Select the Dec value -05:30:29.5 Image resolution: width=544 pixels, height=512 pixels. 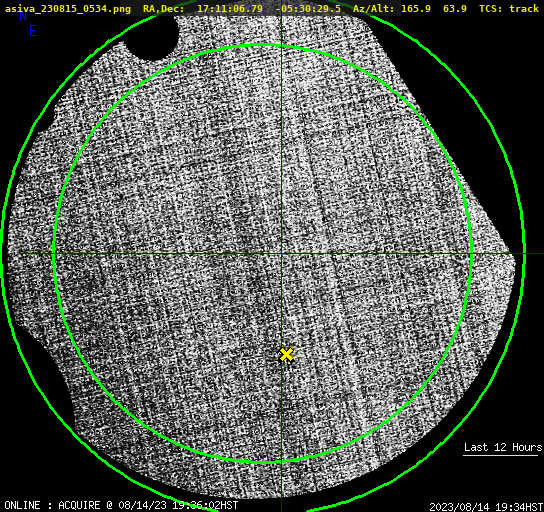[308, 8]
